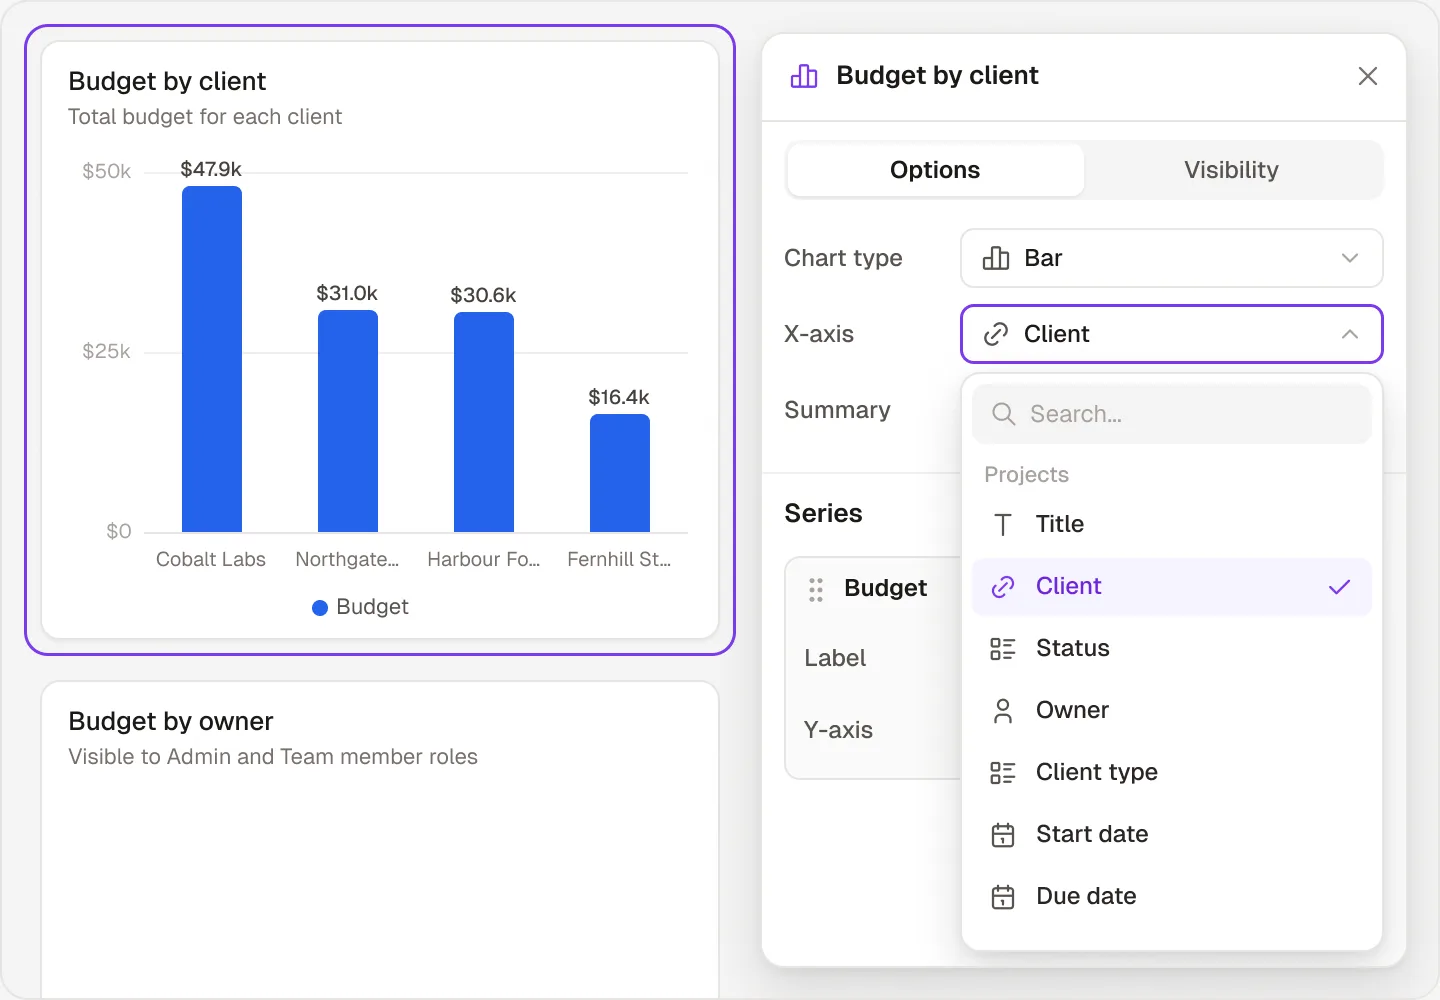The height and width of the screenshot is (1000, 1440).
Task: Select Client type in the dropdown list
Action: [x=1171, y=772]
